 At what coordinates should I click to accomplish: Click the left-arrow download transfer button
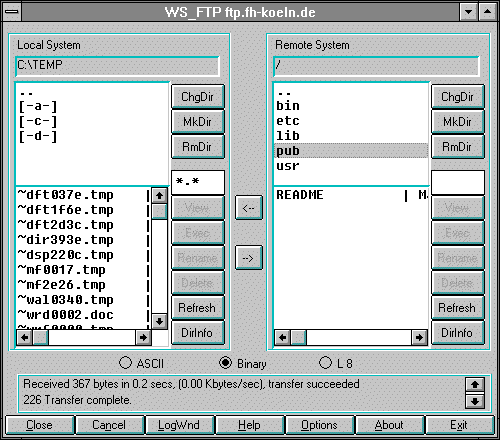coord(249,208)
